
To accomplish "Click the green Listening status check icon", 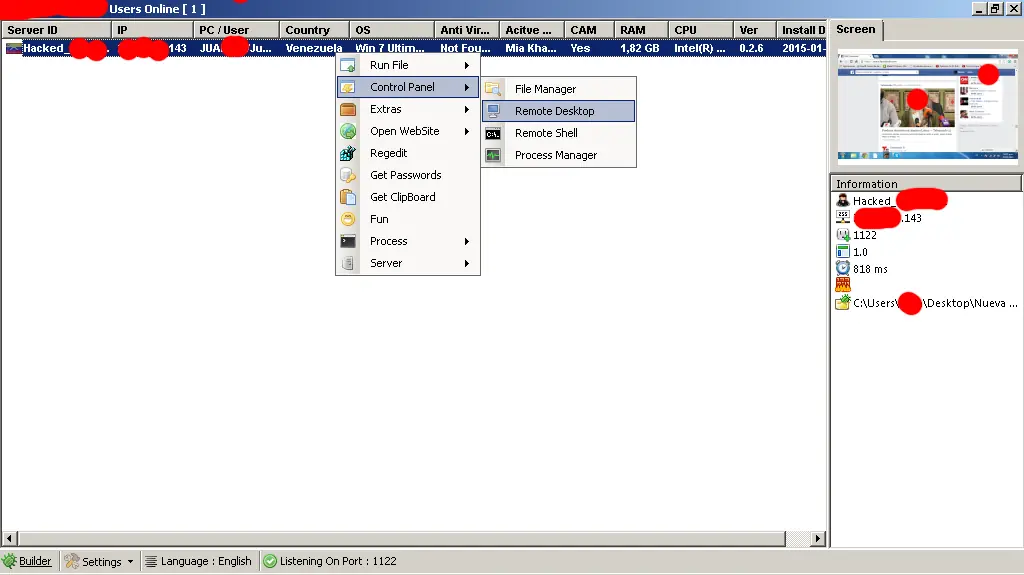I will point(270,561).
